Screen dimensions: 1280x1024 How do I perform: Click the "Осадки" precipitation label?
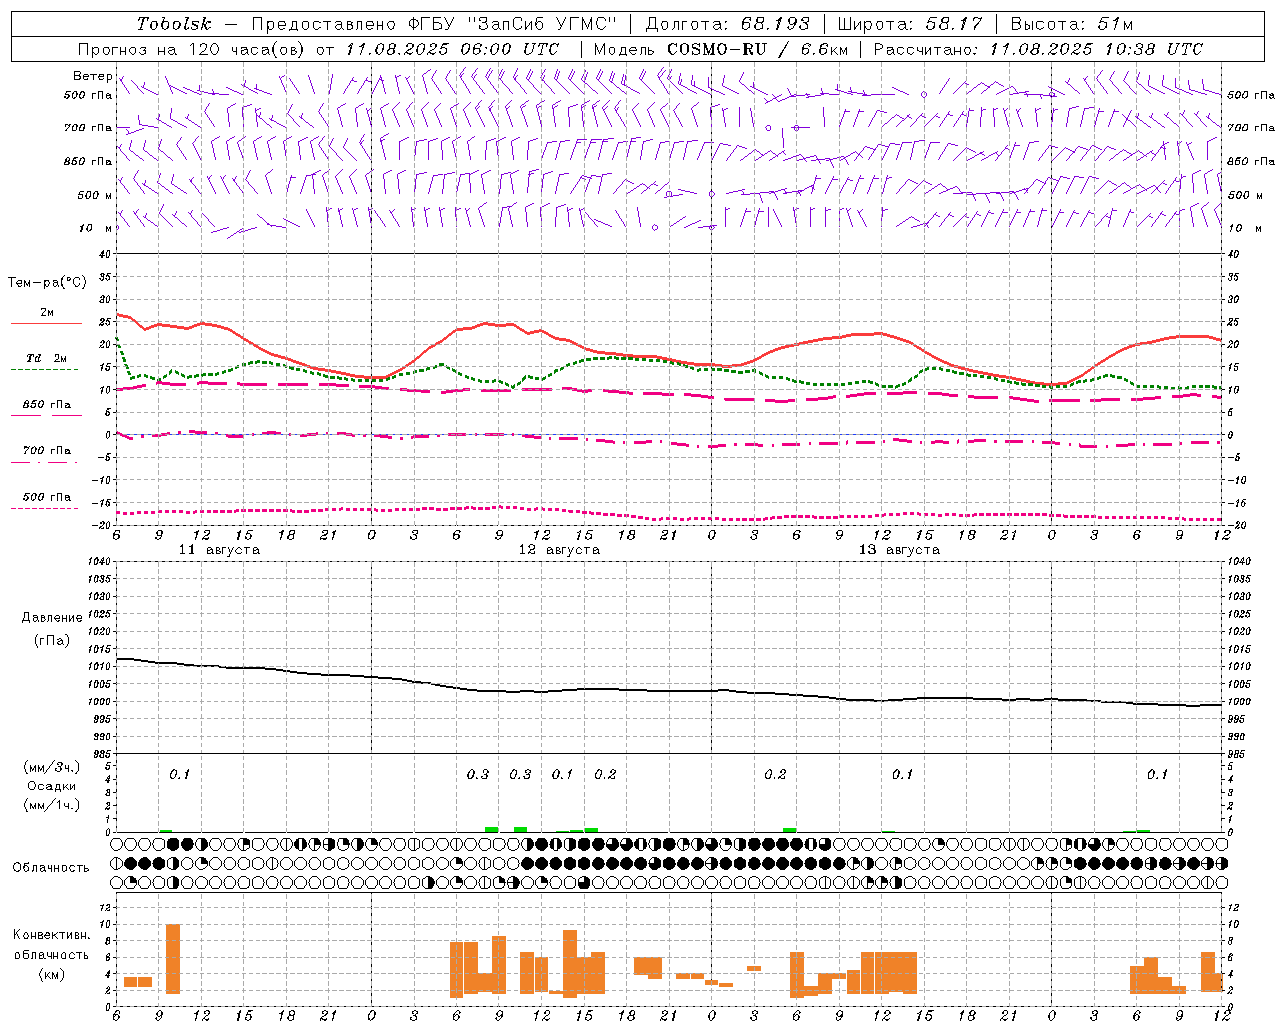pos(52,786)
